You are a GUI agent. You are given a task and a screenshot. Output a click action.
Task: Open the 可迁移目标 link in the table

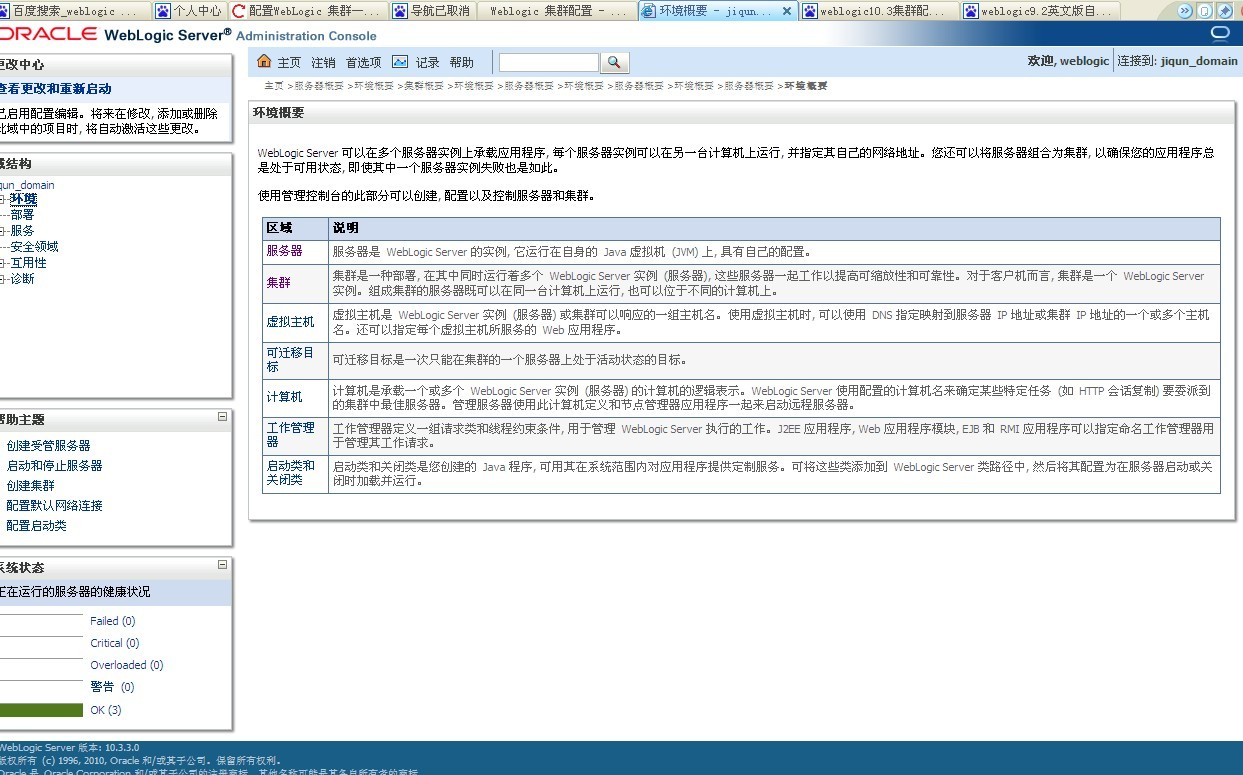pos(290,360)
